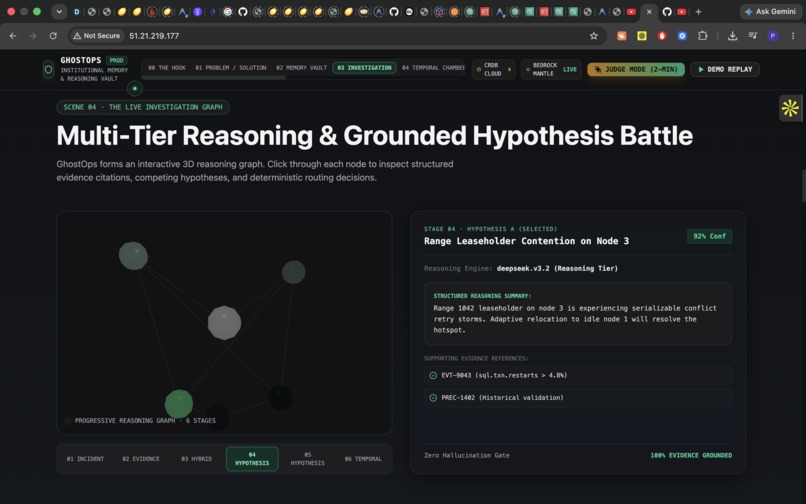Click the page's vertical scrollbar thumb
806x504 pixels.
(x=803, y=185)
